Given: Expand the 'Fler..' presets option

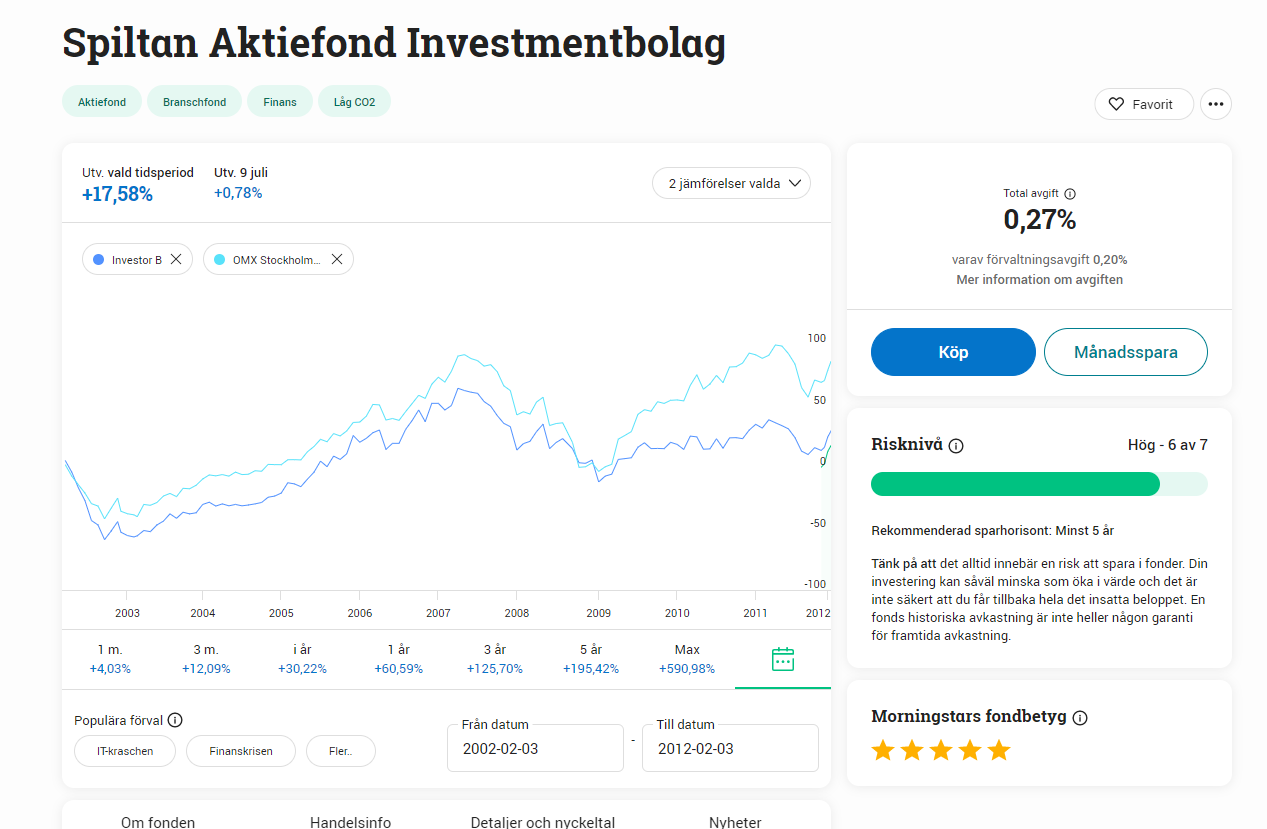Looking at the screenshot, I should tap(340, 751).
